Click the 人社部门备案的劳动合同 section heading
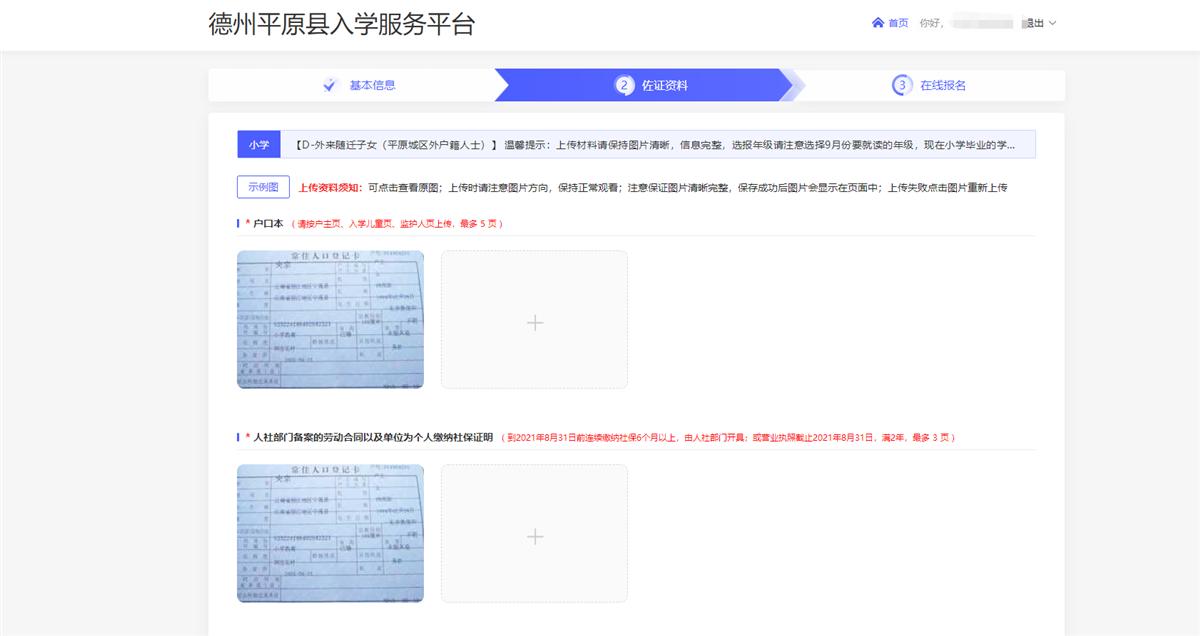Screen dimensions: 1200x636 pyautogui.click(x=373, y=437)
